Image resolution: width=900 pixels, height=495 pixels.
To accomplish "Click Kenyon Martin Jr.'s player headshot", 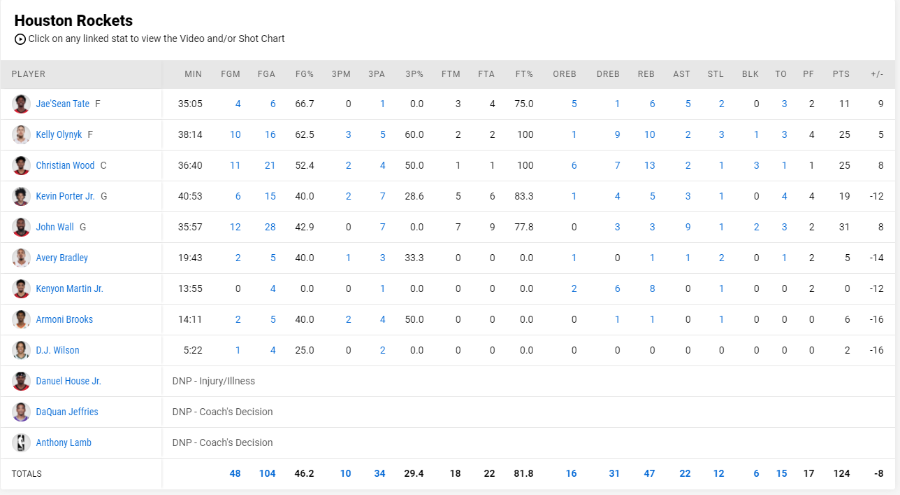I will [21, 288].
